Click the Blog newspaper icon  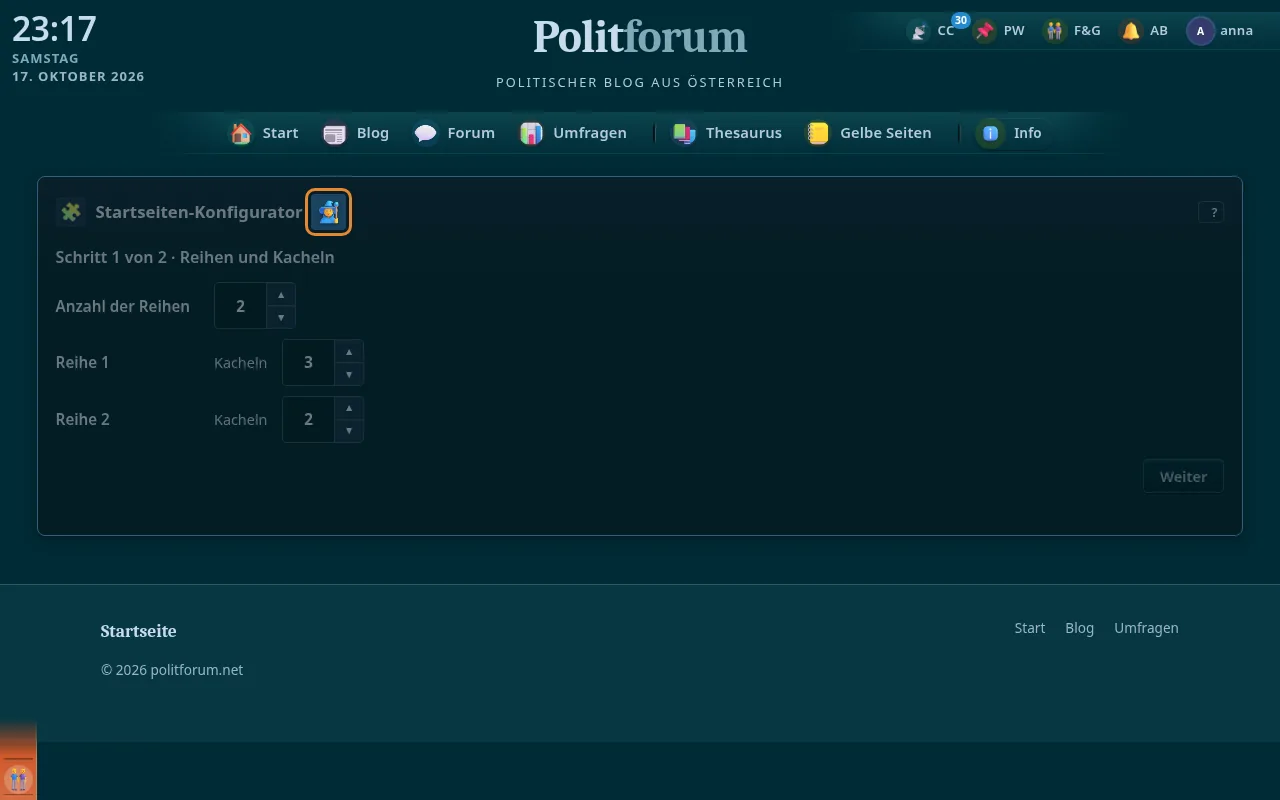[335, 133]
